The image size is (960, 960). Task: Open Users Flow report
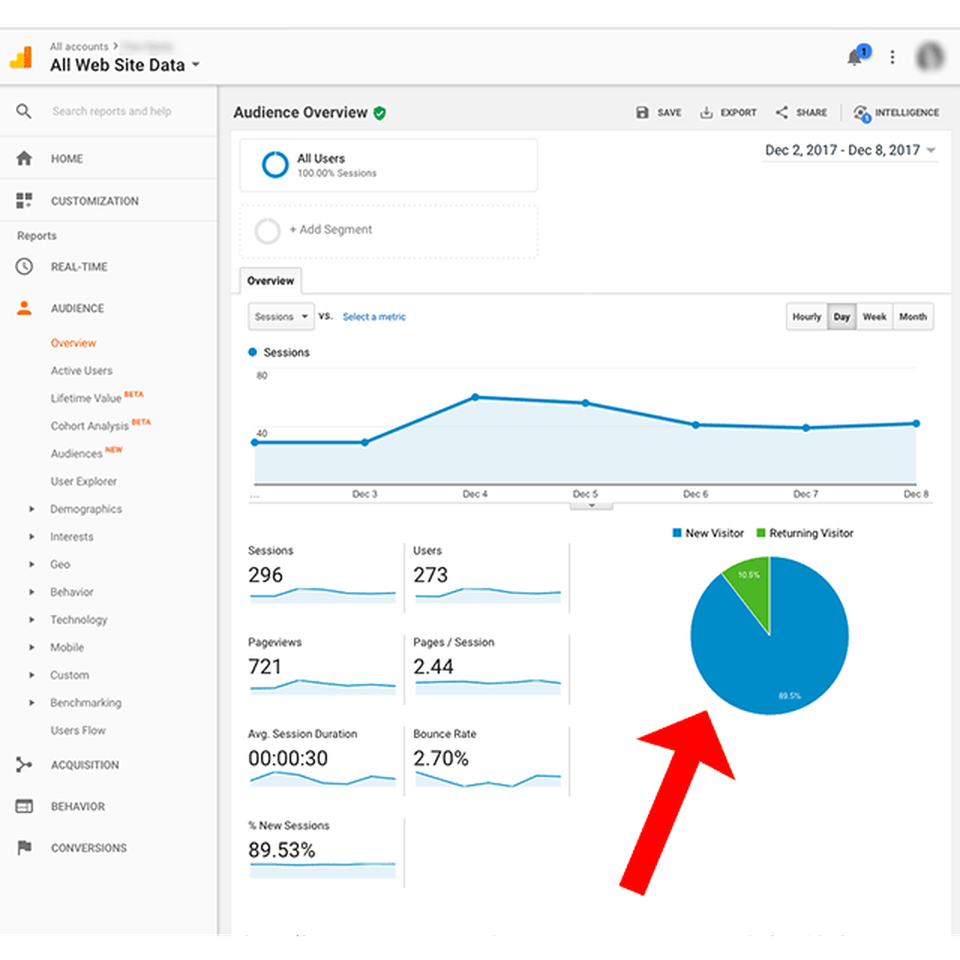click(78, 730)
